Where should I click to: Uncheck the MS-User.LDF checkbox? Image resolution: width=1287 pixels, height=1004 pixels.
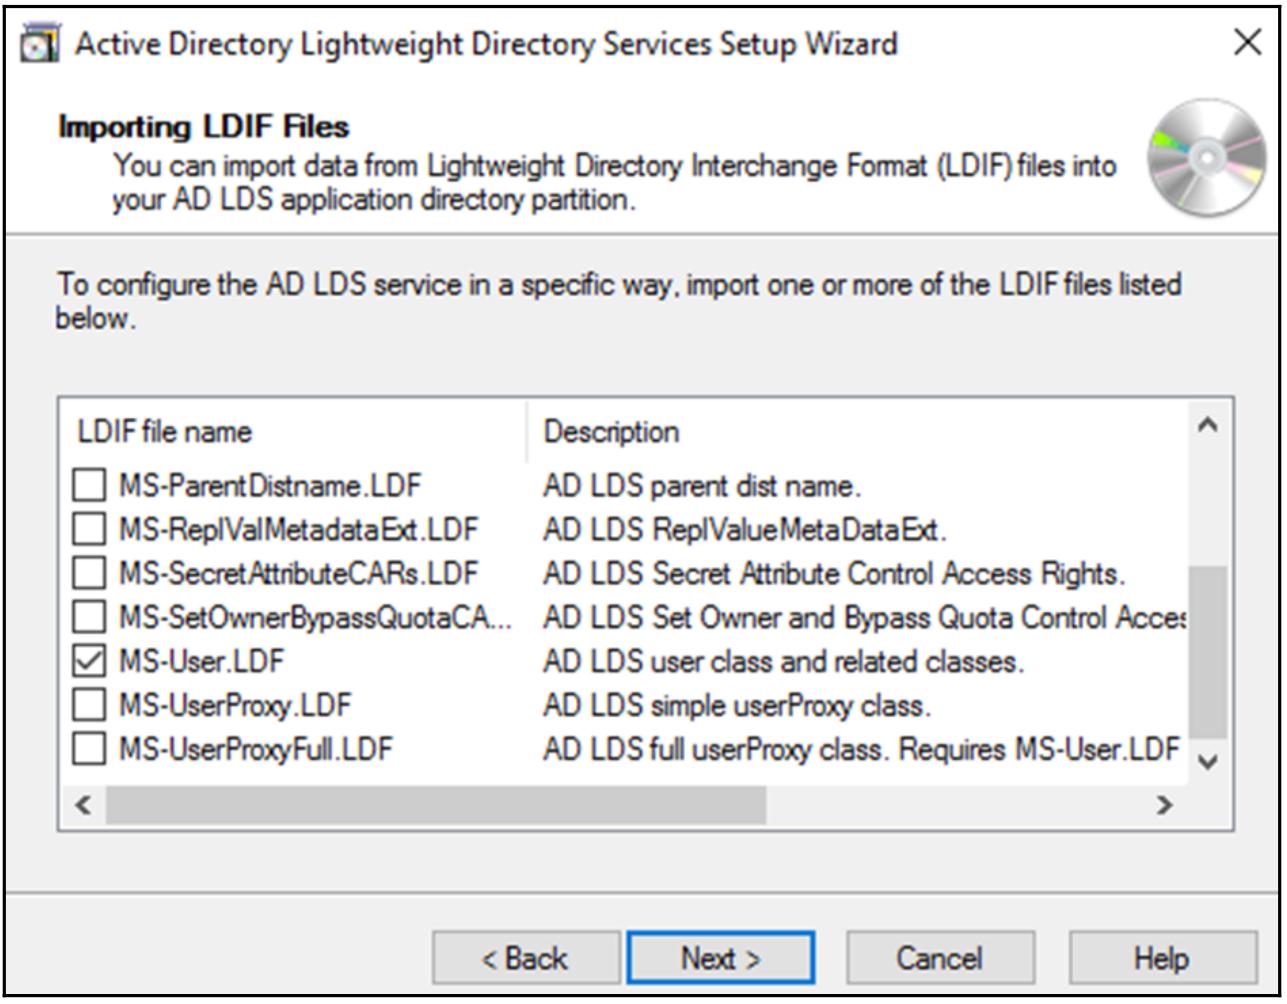(89, 661)
